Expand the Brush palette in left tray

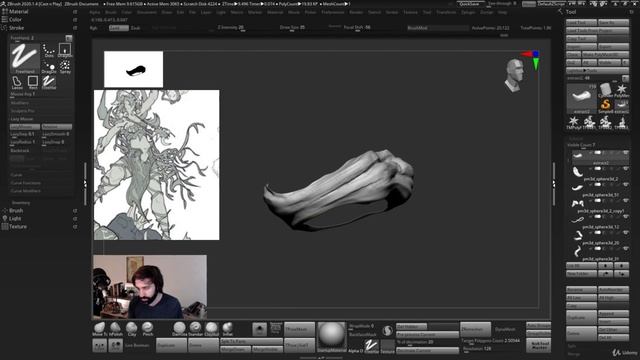pos(16,211)
